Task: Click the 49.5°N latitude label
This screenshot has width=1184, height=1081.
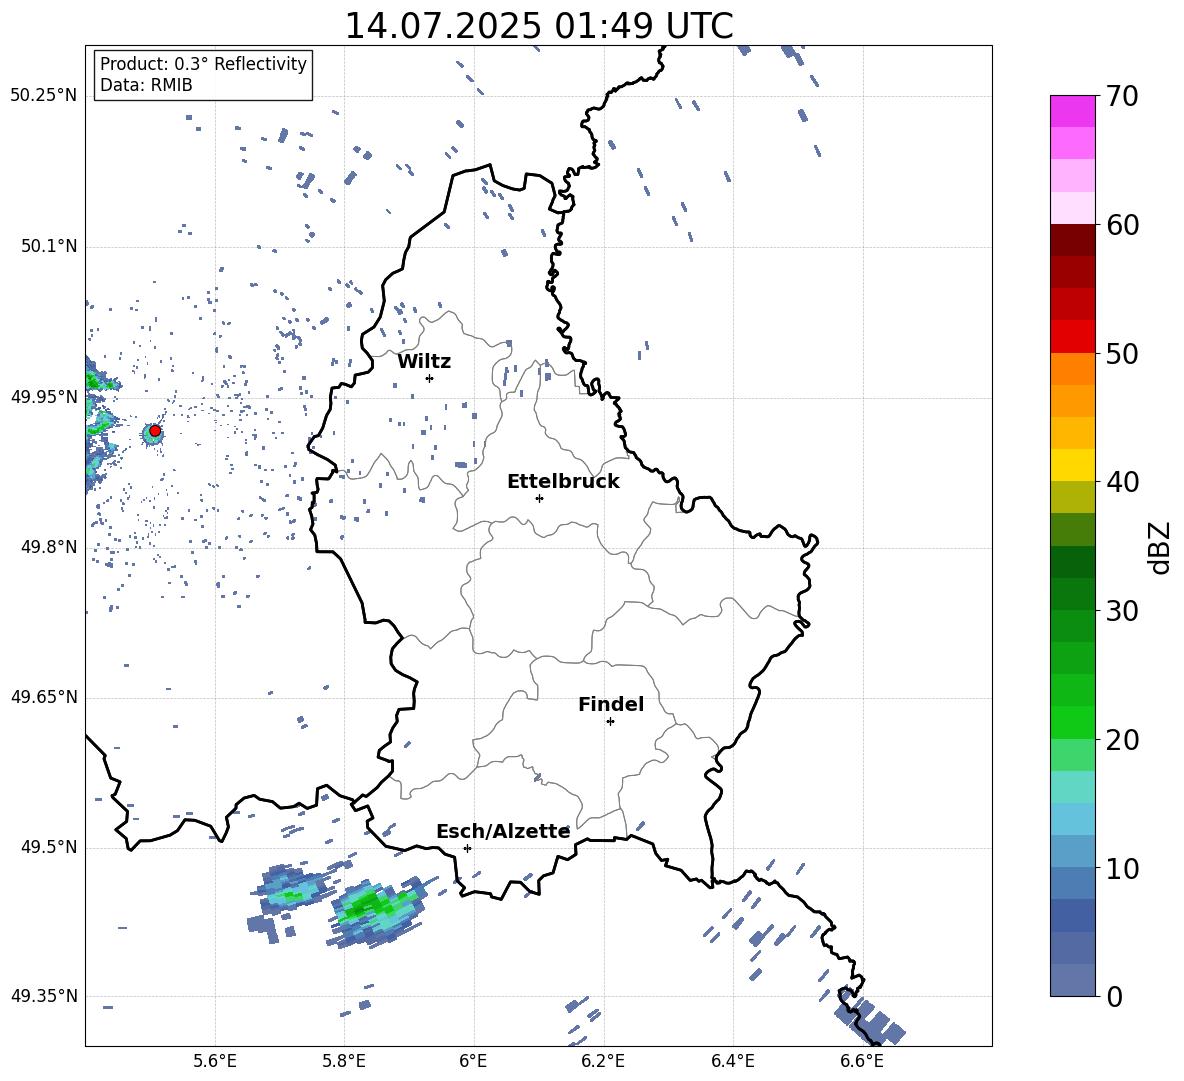Action: pyautogui.click(x=49, y=847)
